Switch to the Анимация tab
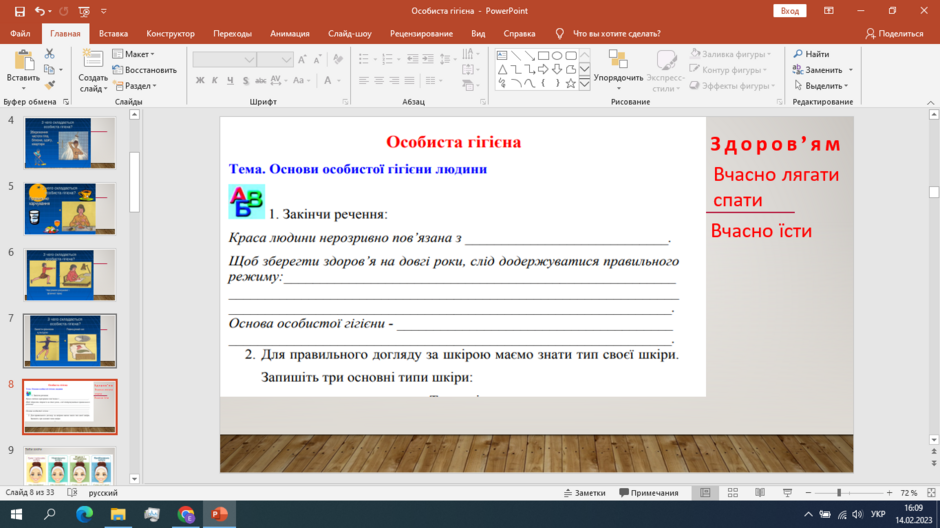Viewport: 940px width, 528px height. (290, 34)
